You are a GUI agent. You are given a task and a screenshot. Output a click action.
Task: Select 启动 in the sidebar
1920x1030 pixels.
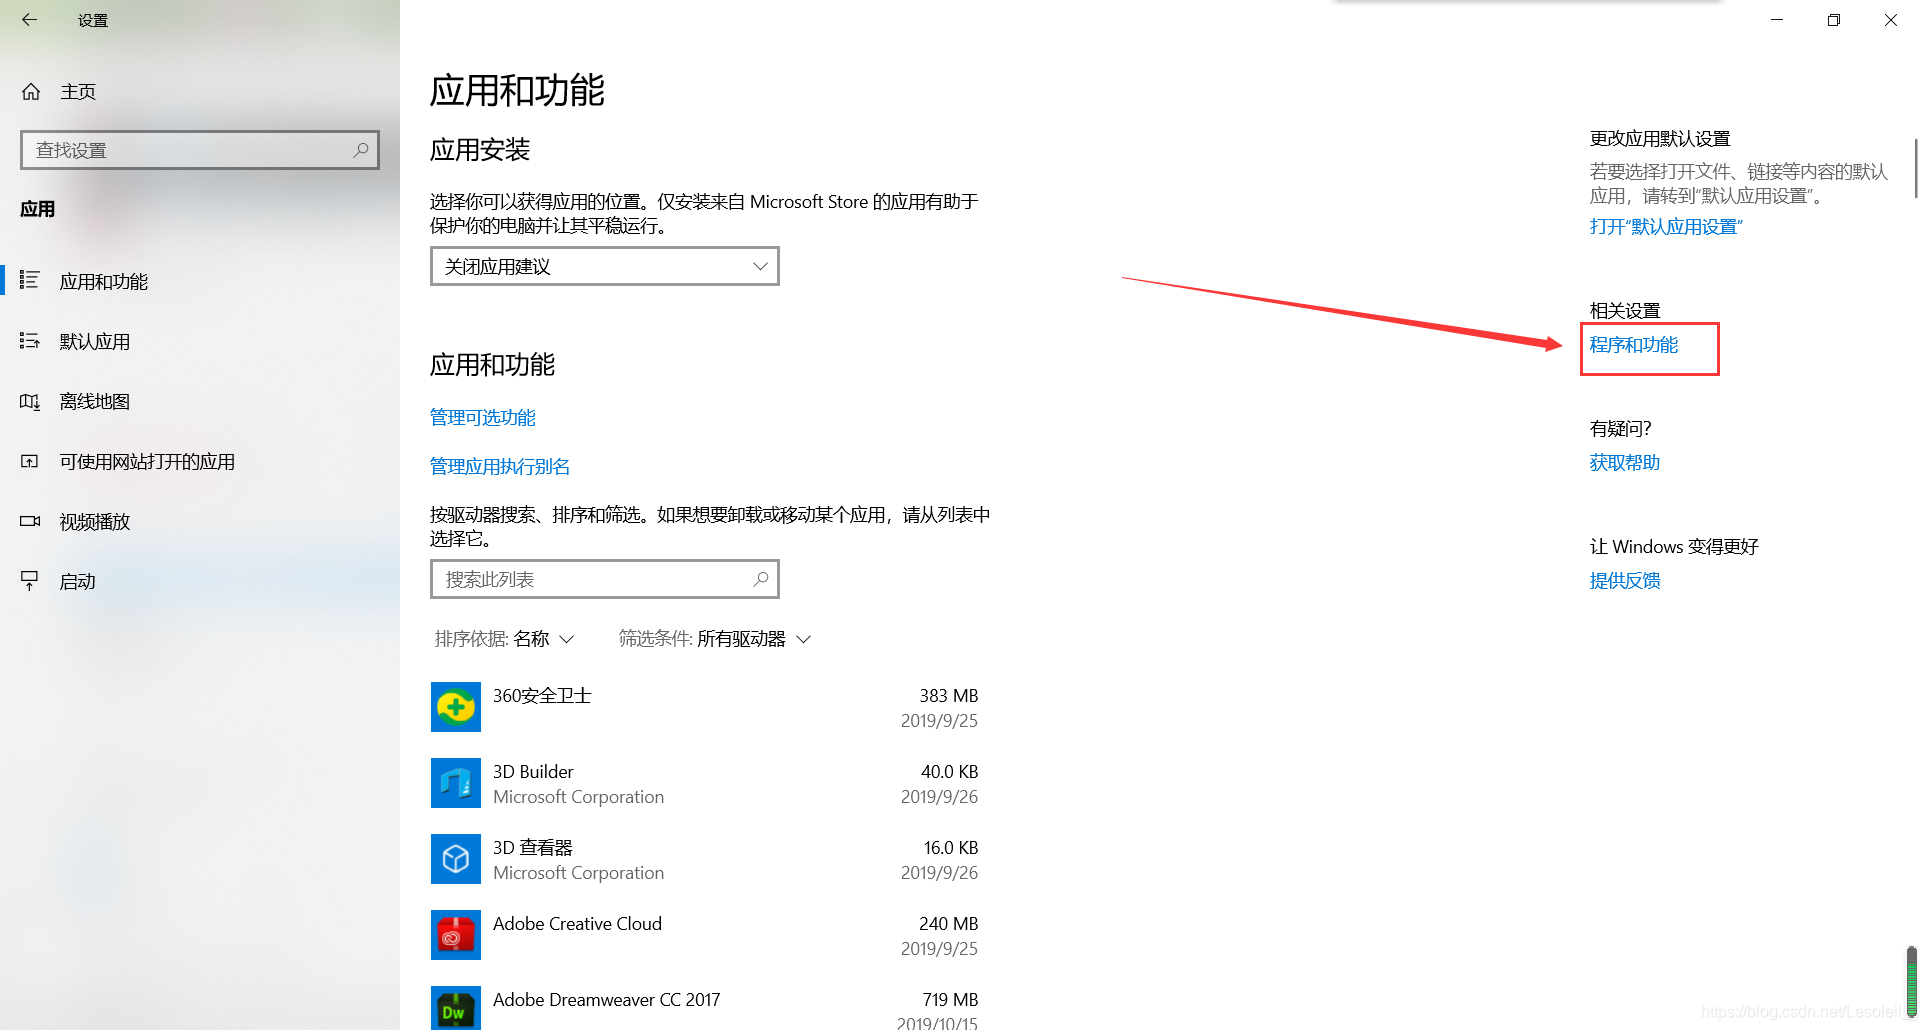76,581
